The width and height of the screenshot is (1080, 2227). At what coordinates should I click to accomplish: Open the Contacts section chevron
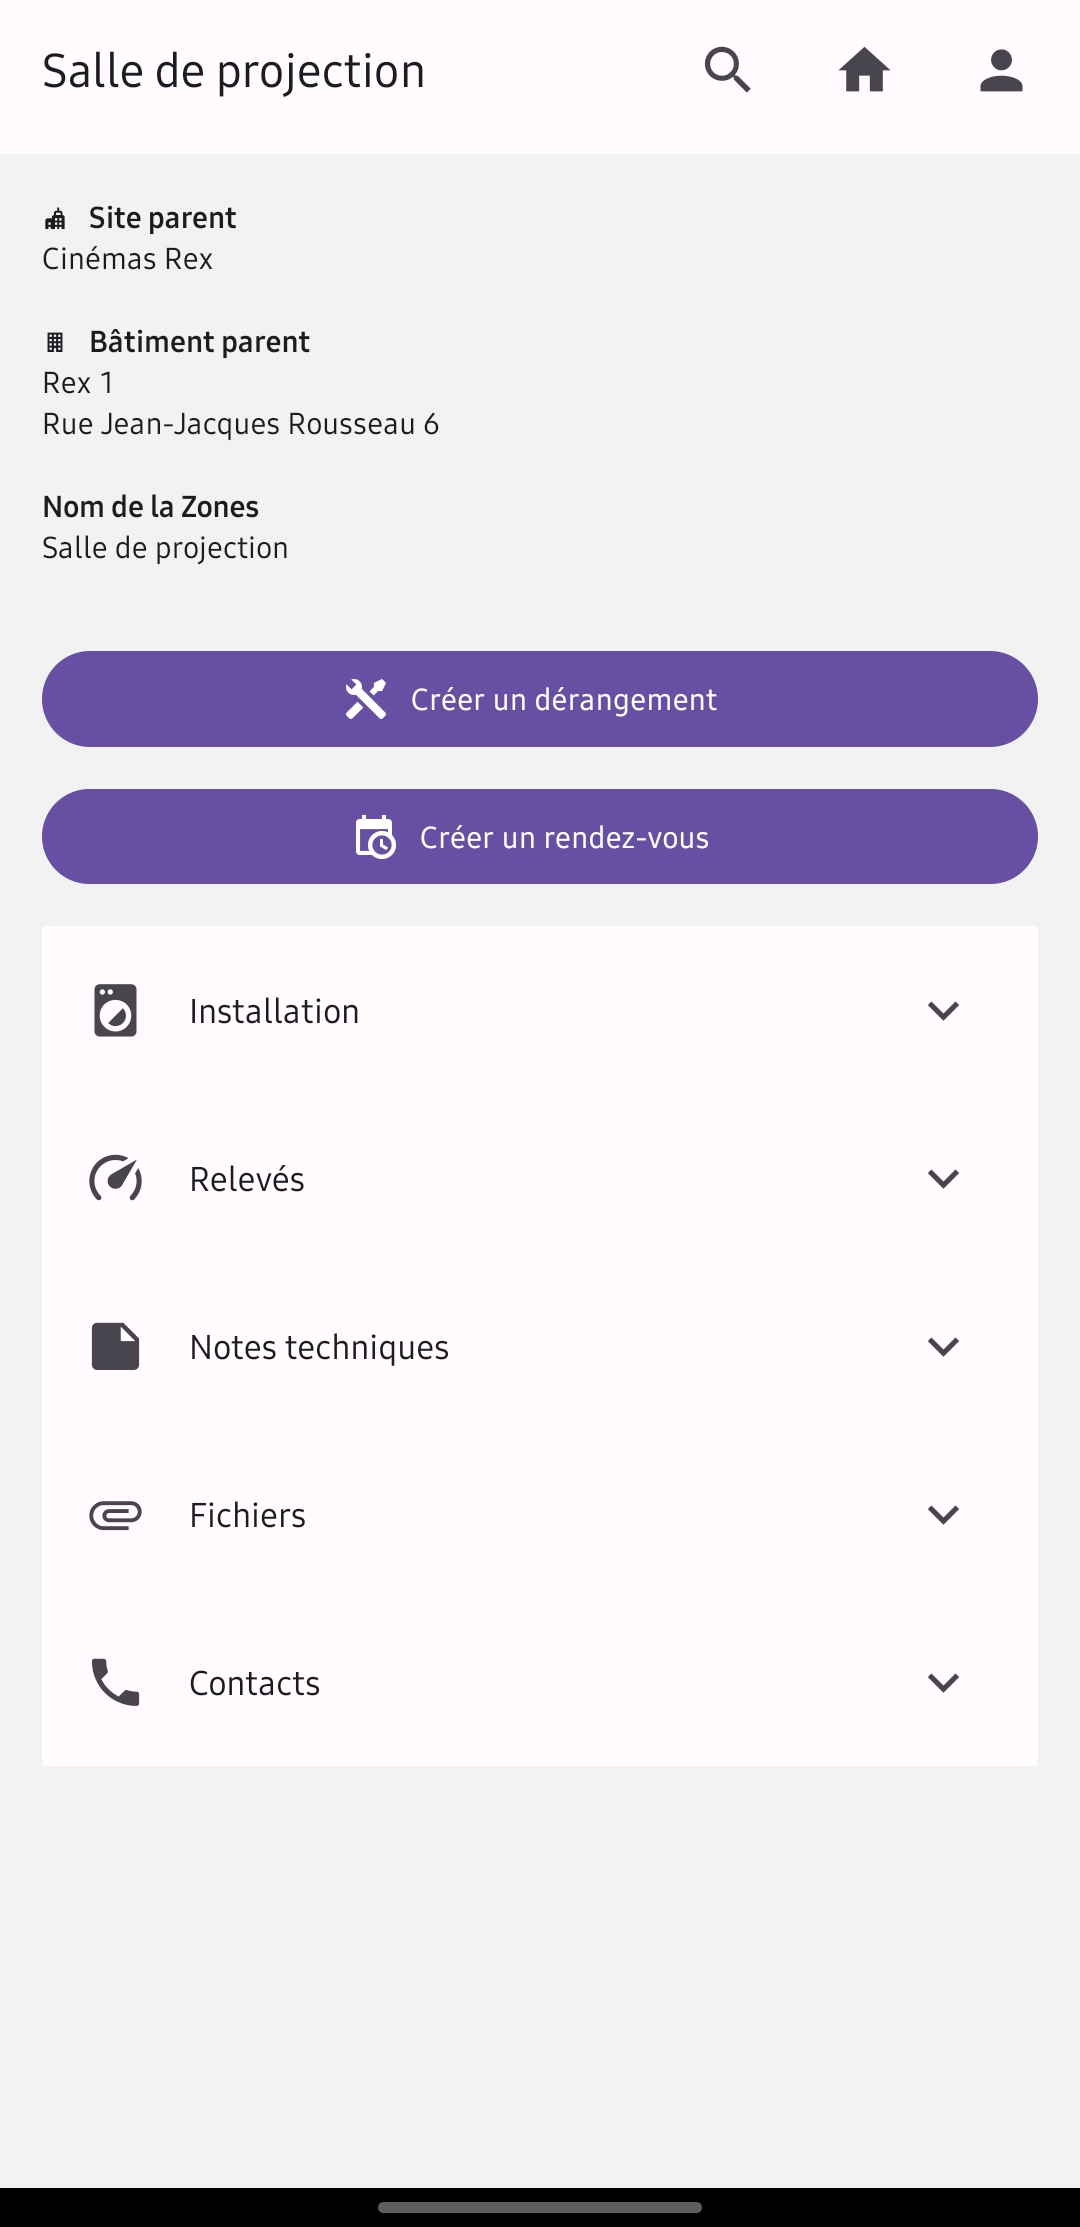pyautogui.click(x=943, y=1682)
